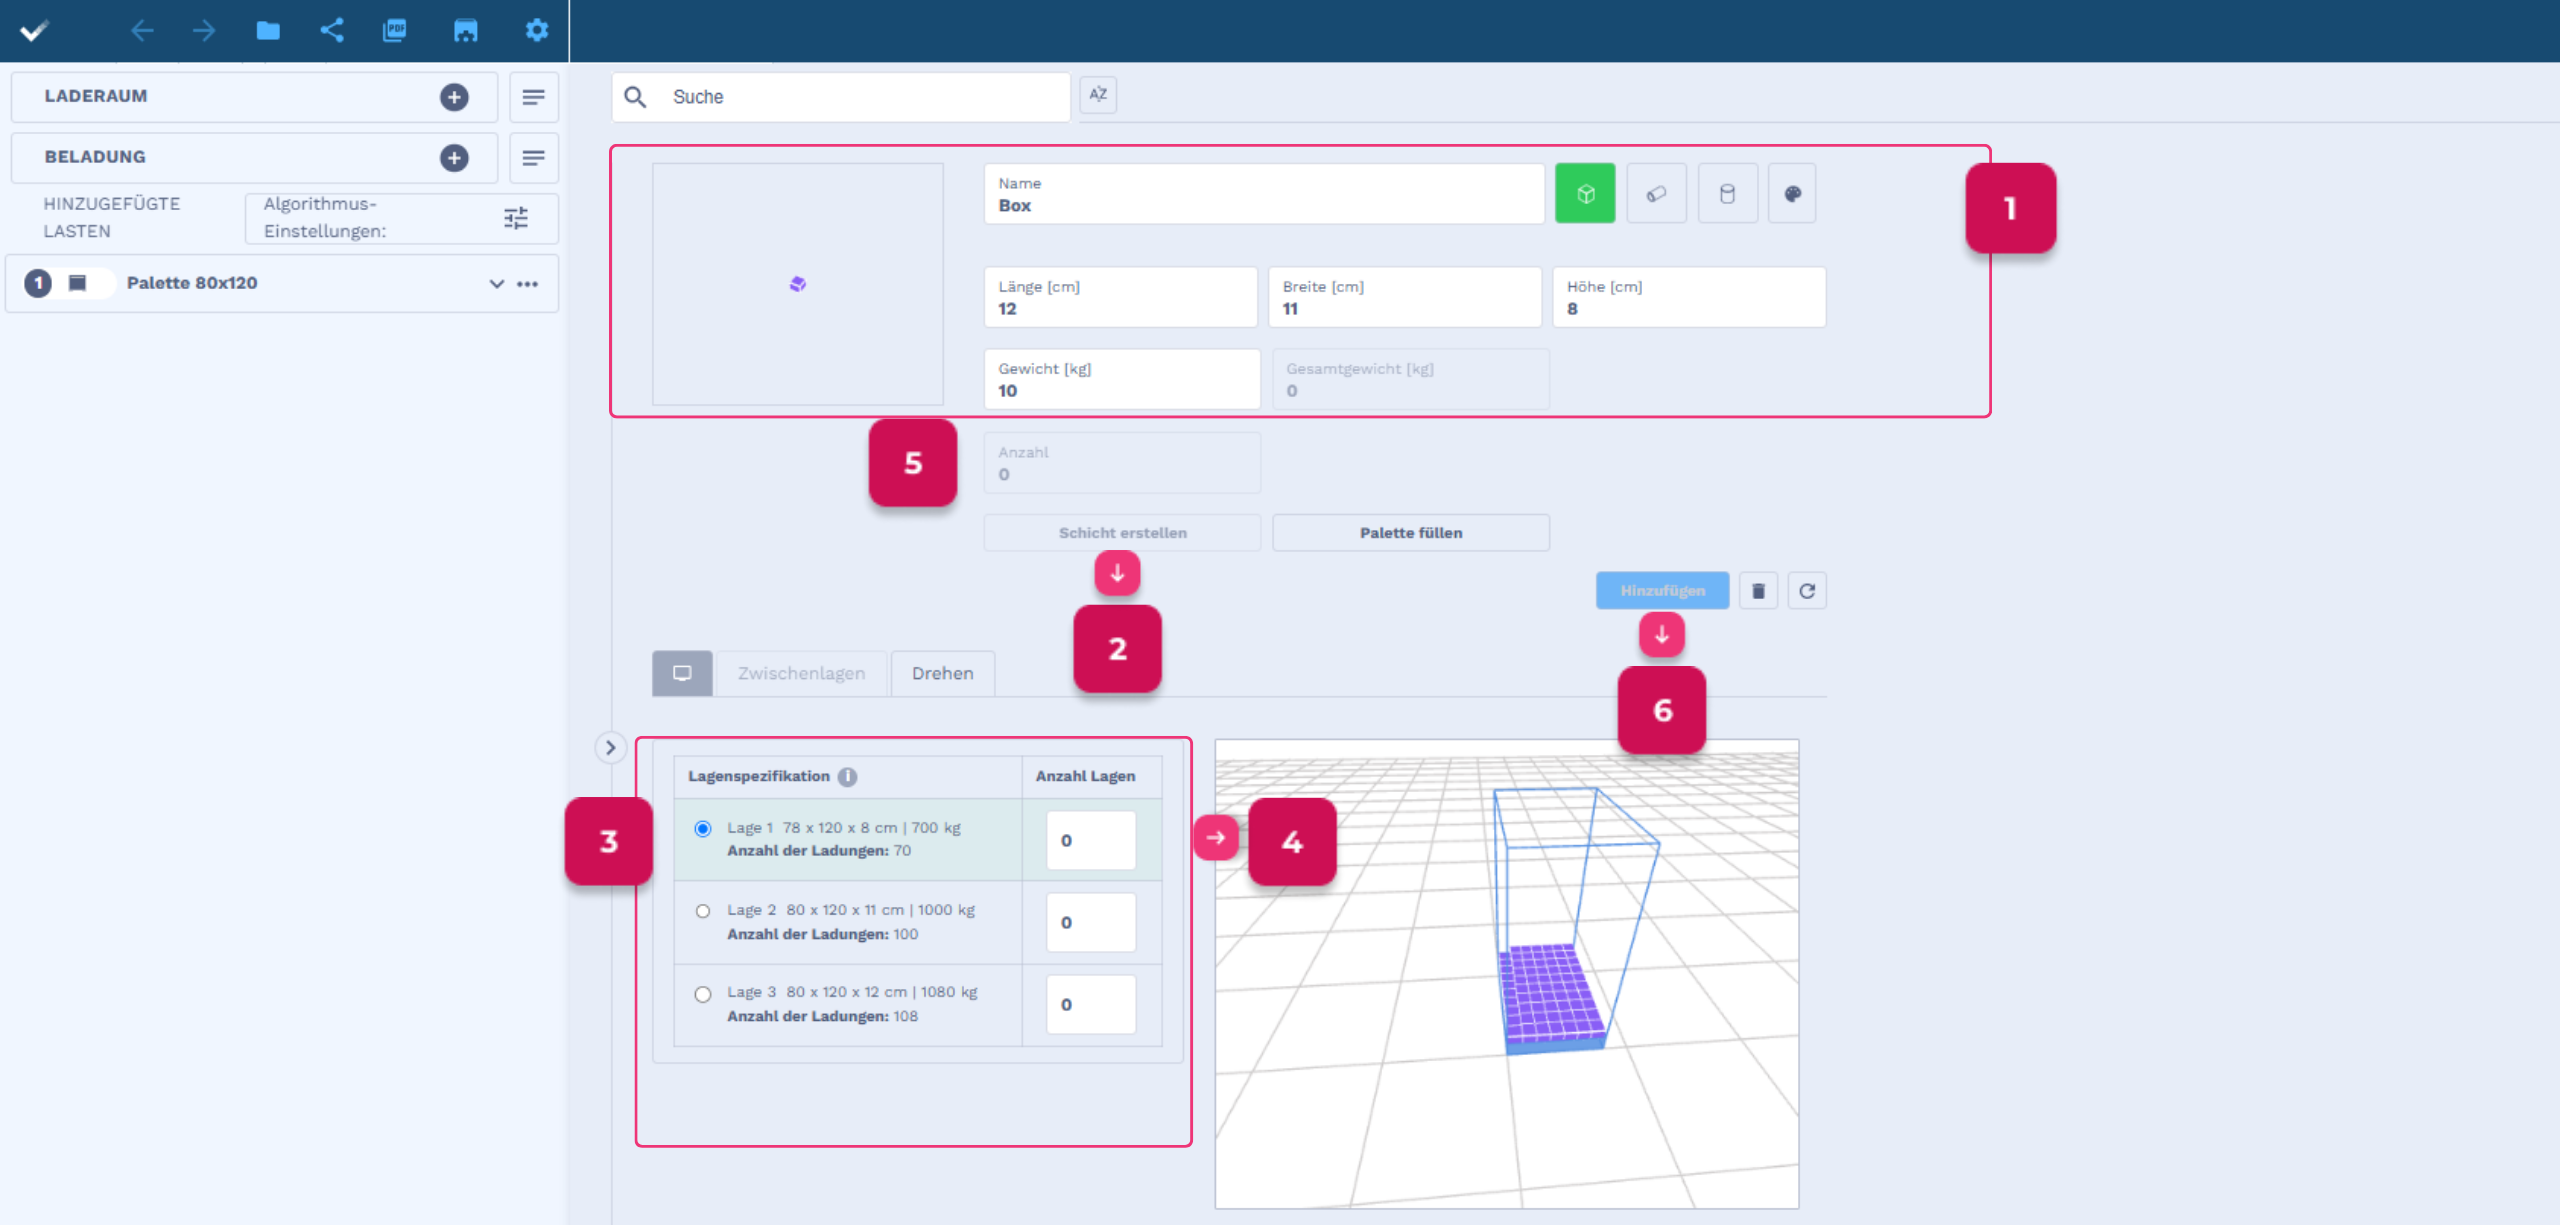Open settings gear icon

click(x=537, y=30)
